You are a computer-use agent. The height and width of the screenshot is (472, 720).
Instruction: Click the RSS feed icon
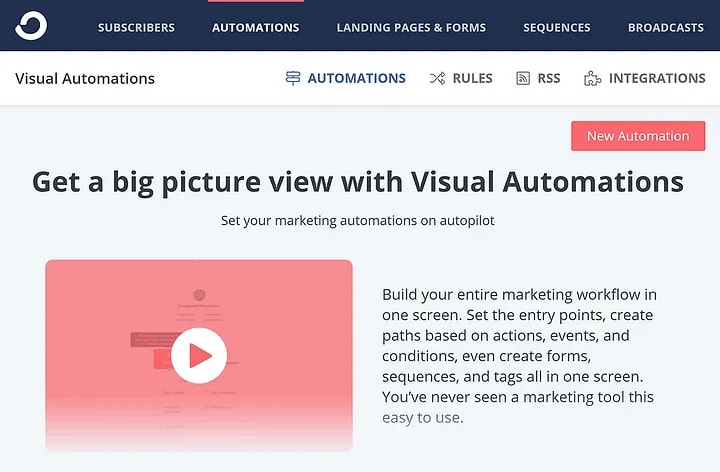523,79
